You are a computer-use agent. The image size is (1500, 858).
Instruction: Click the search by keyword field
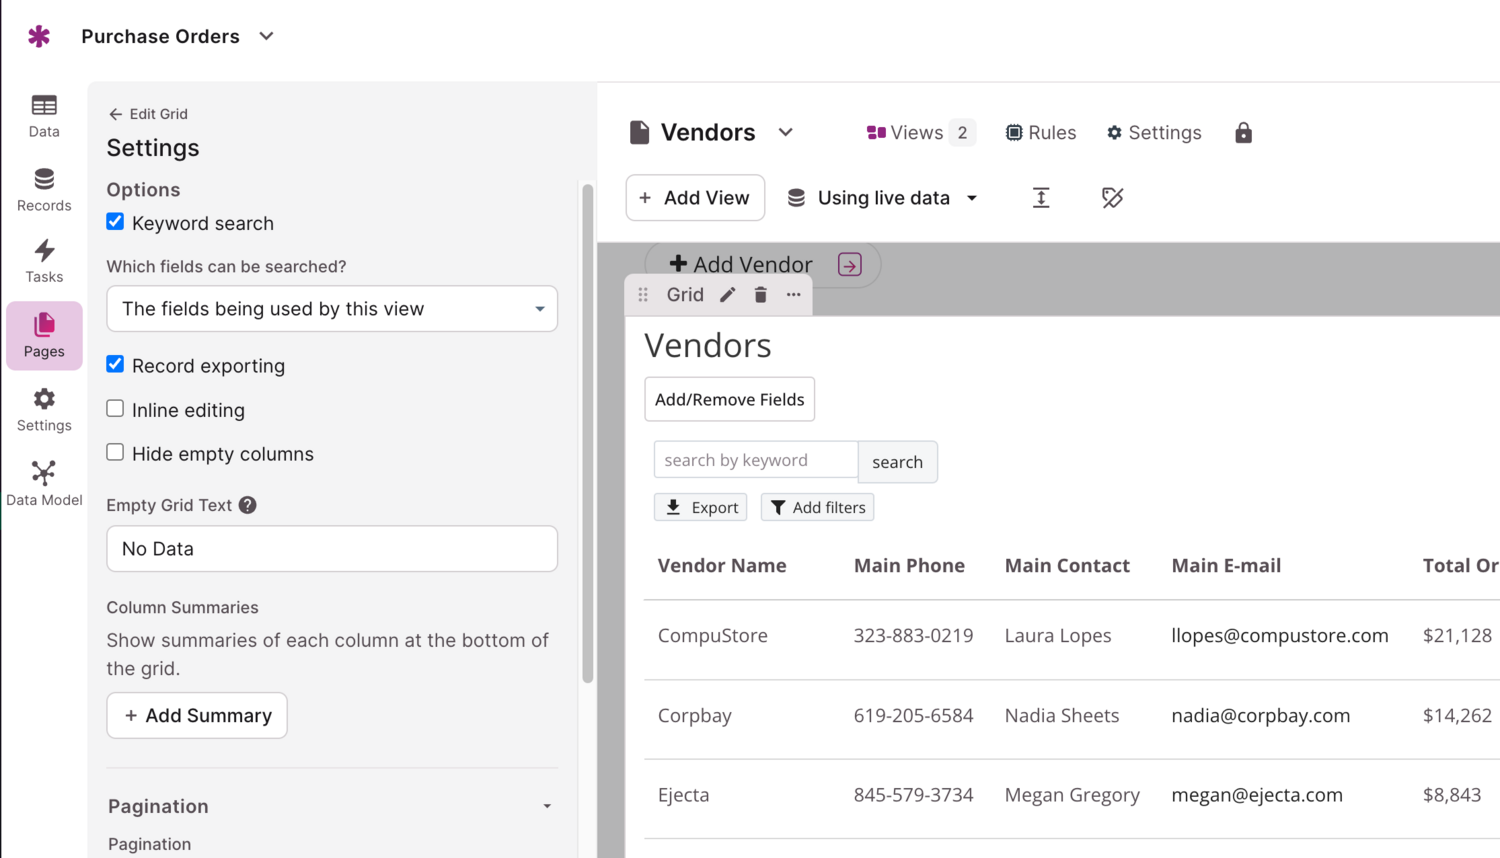(x=755, y=460)
